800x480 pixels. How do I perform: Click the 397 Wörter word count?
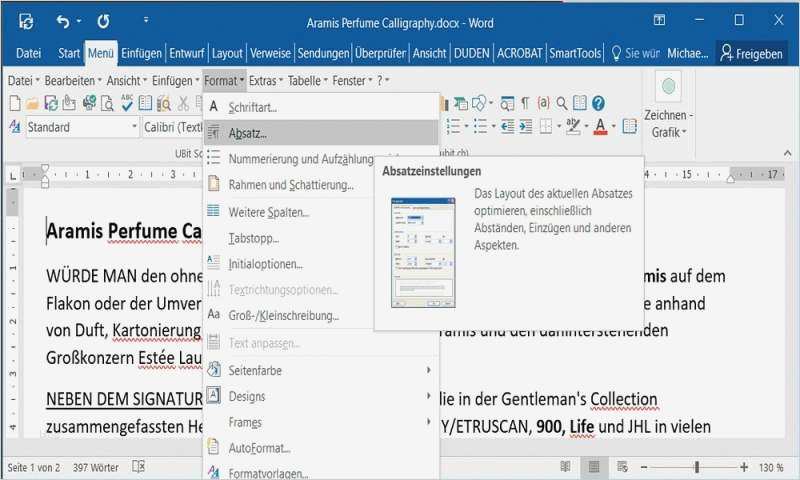[95, 467]
